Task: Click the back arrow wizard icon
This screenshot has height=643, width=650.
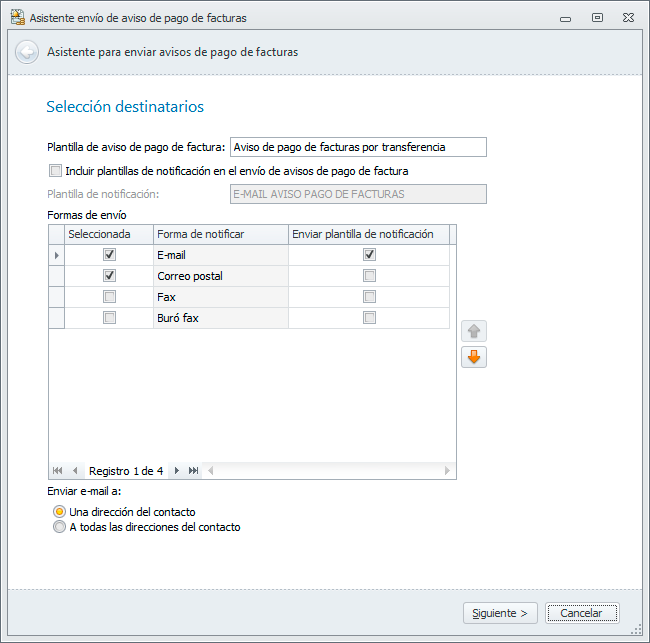Action: [x=27, y=52]
